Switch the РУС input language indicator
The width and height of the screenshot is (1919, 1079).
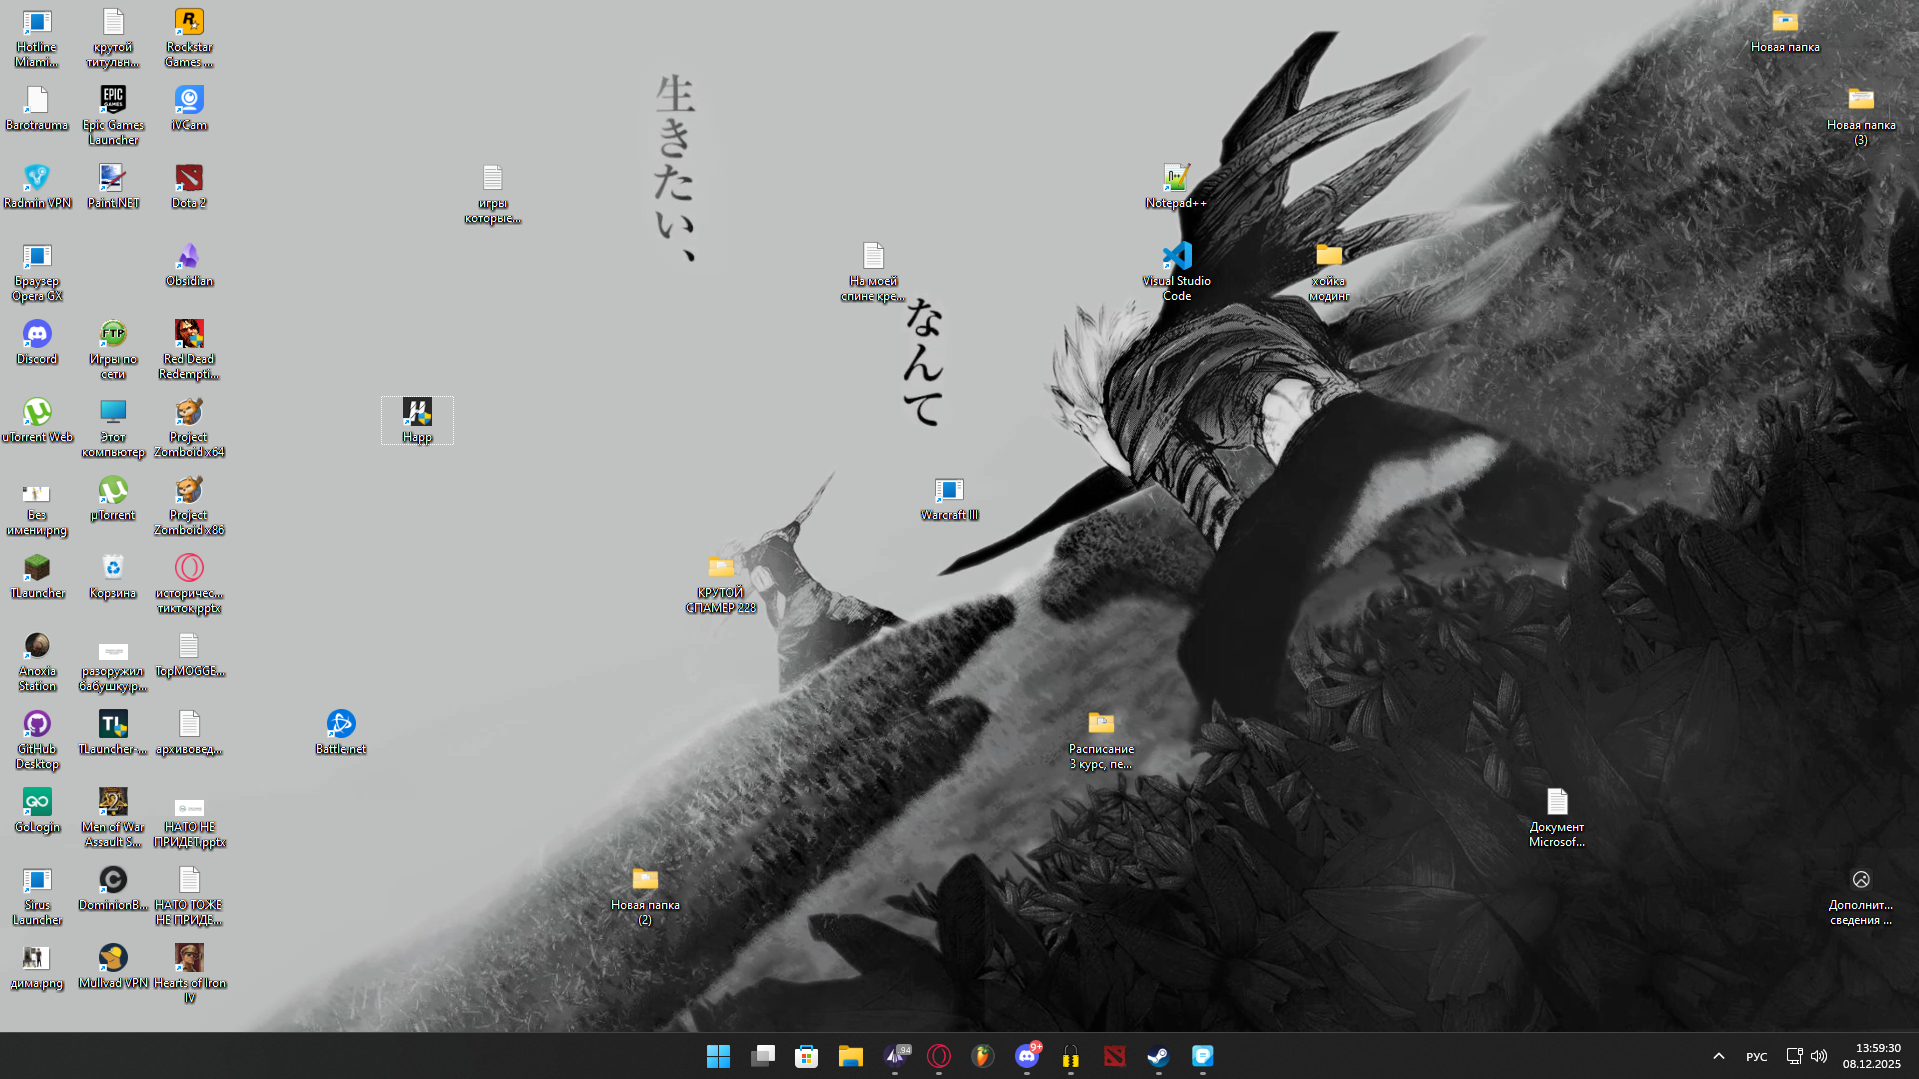point(1756,1056)
